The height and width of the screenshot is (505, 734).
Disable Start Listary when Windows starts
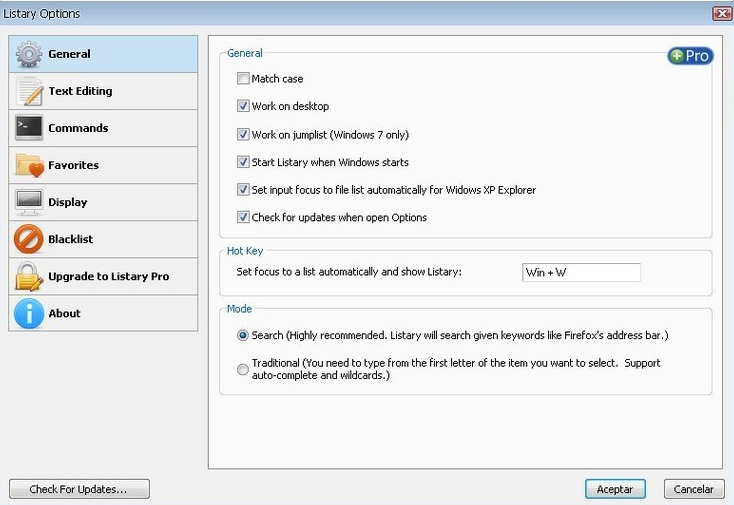(243, 162)
